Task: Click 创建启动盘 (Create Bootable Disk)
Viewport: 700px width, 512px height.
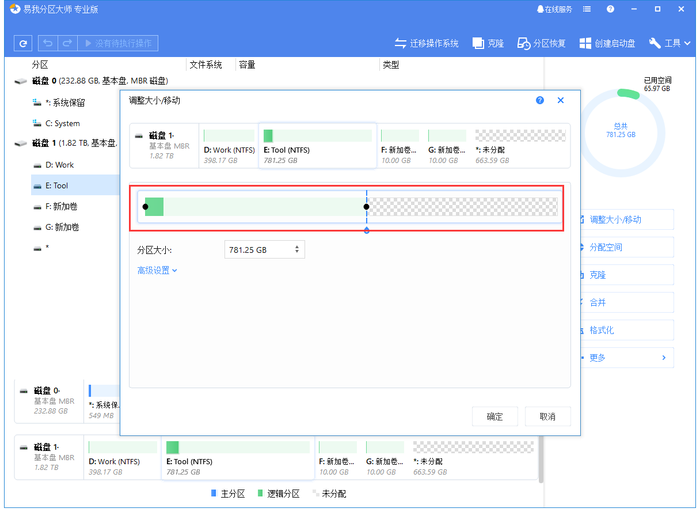Action: click(x=606, y=44)
